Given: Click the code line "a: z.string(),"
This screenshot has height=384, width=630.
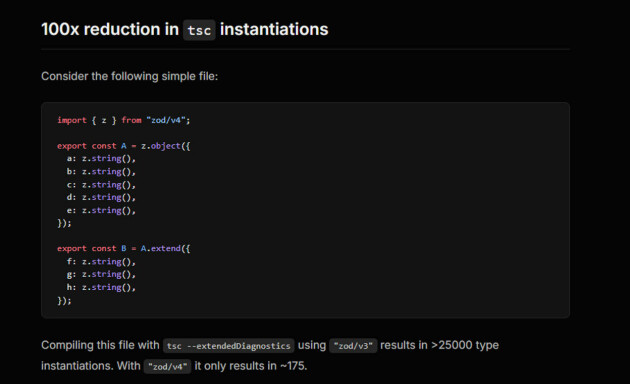Looking at the screenshot, I should [101, 159].
